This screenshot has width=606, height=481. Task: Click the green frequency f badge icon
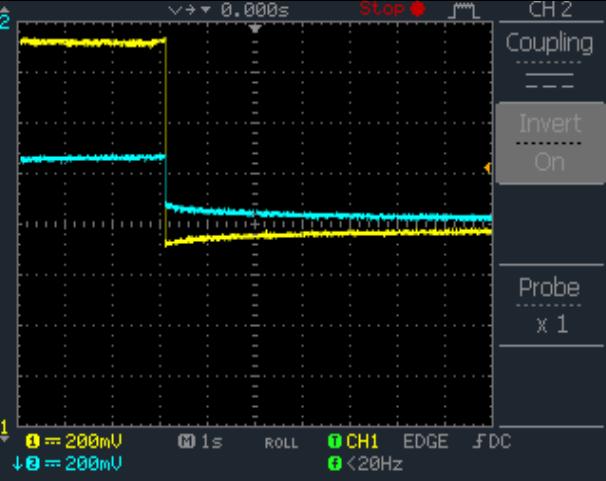coord(335,463)
